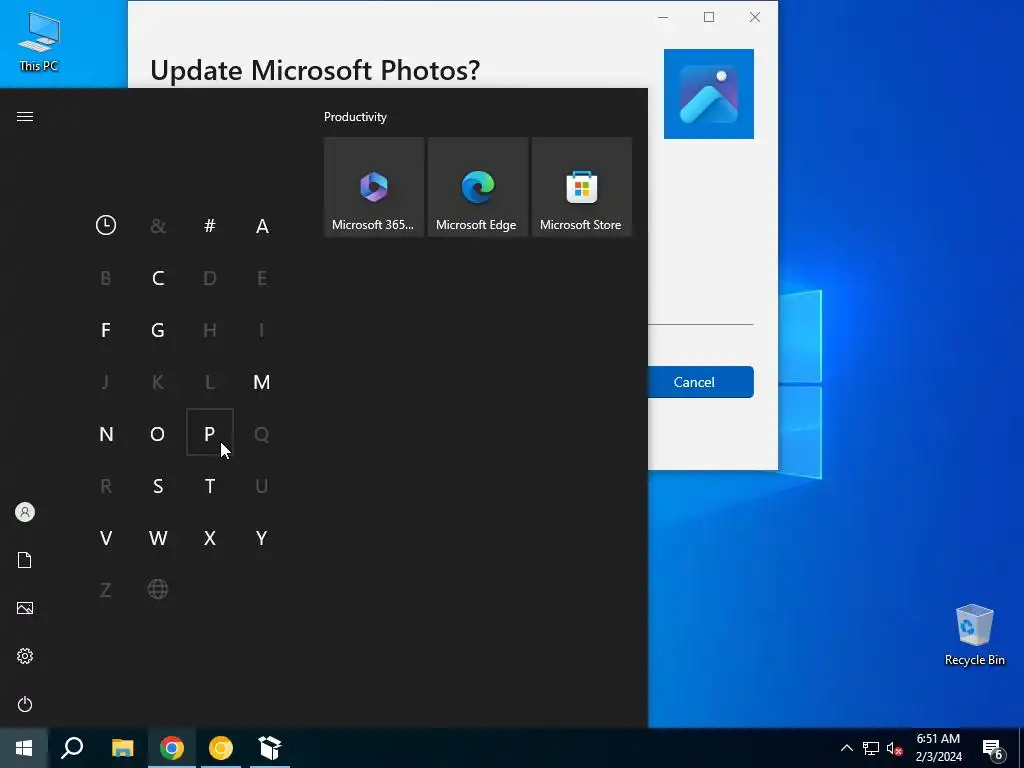Viewport: 1024px width, 768px height.
Task: Jump to the # apps section
Action: pyautogui.click(x=210, y=225)
